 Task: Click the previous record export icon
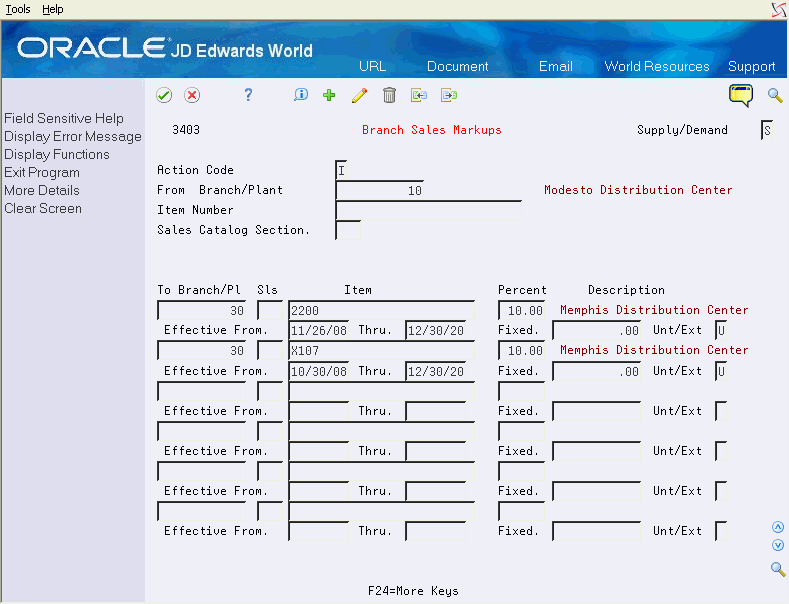[x=419, y=95]
